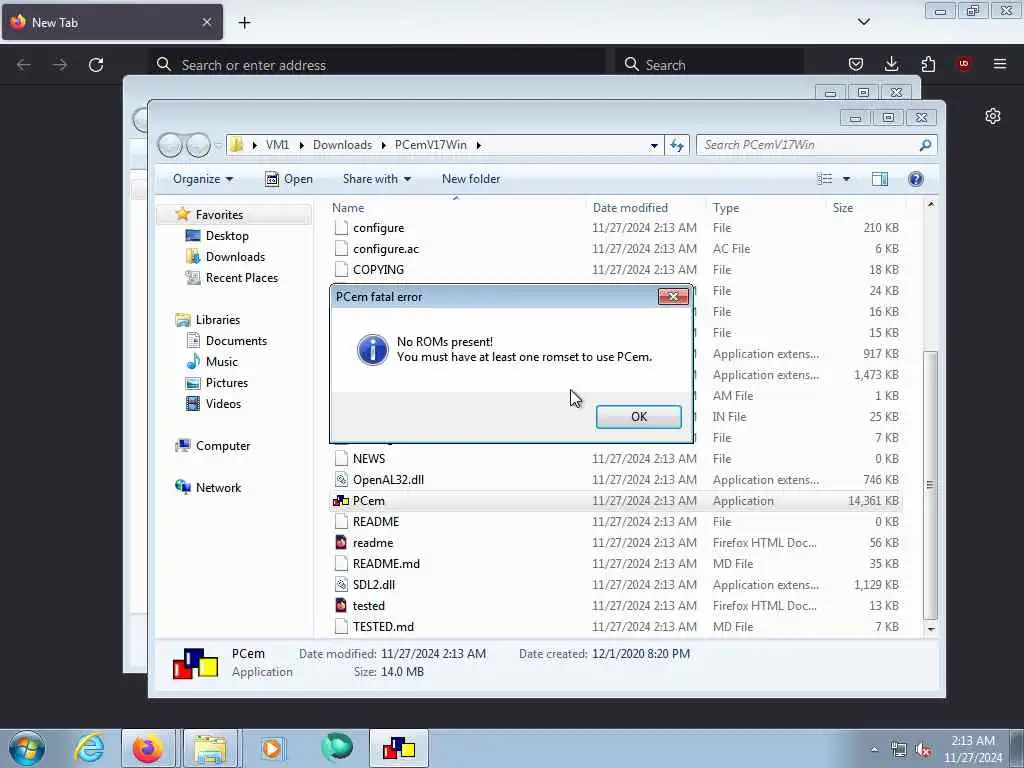Open Pictures library
Image resolution: width=1024 pixels, height=768 pixels.
pos(227,383)
